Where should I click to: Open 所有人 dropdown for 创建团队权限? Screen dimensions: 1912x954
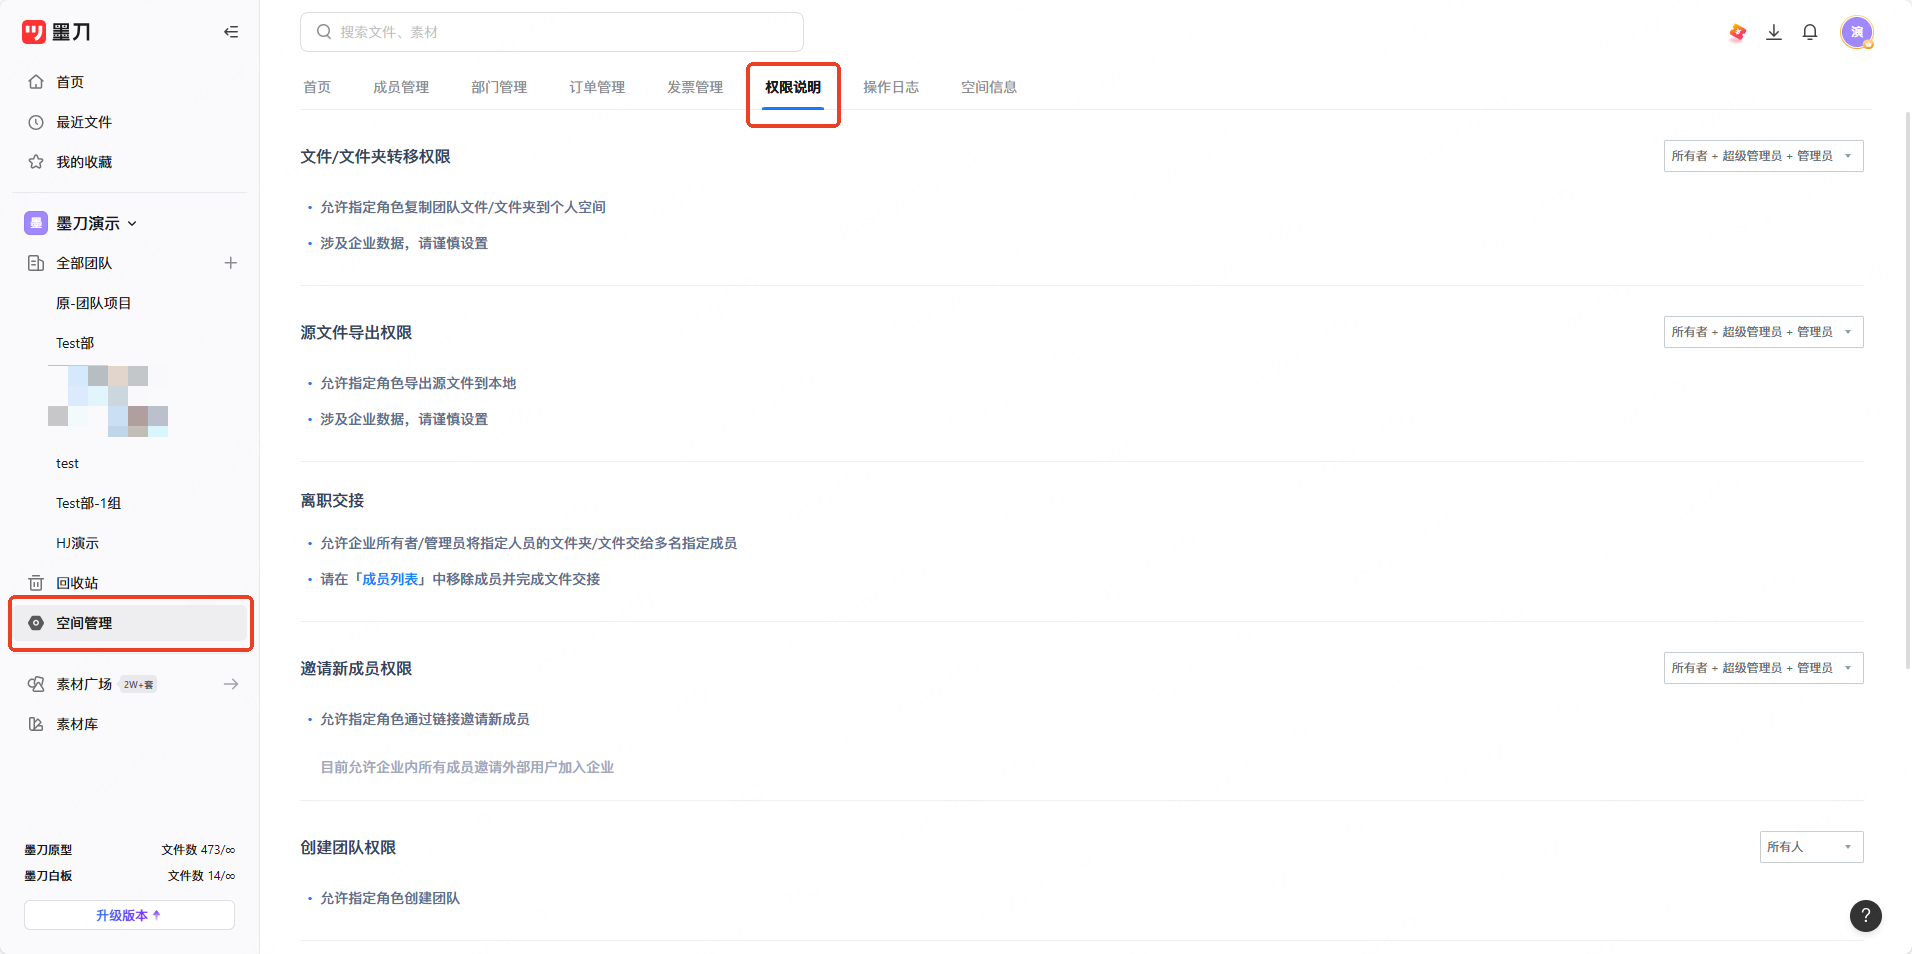coord(1812,847)
